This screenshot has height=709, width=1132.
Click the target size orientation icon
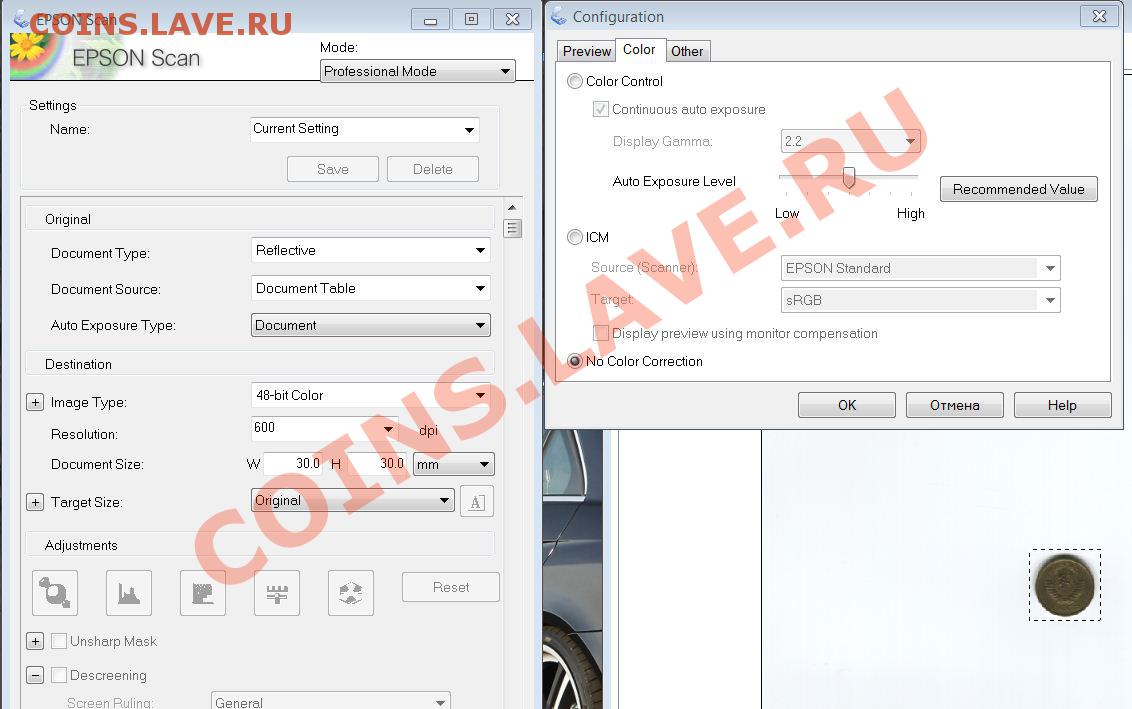pos(476,502)
